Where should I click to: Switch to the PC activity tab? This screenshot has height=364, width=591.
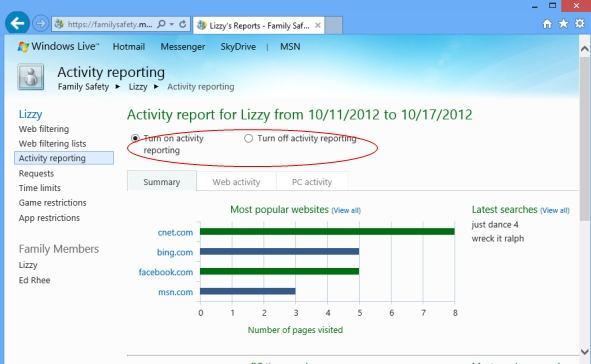click(x=312, y=182)
